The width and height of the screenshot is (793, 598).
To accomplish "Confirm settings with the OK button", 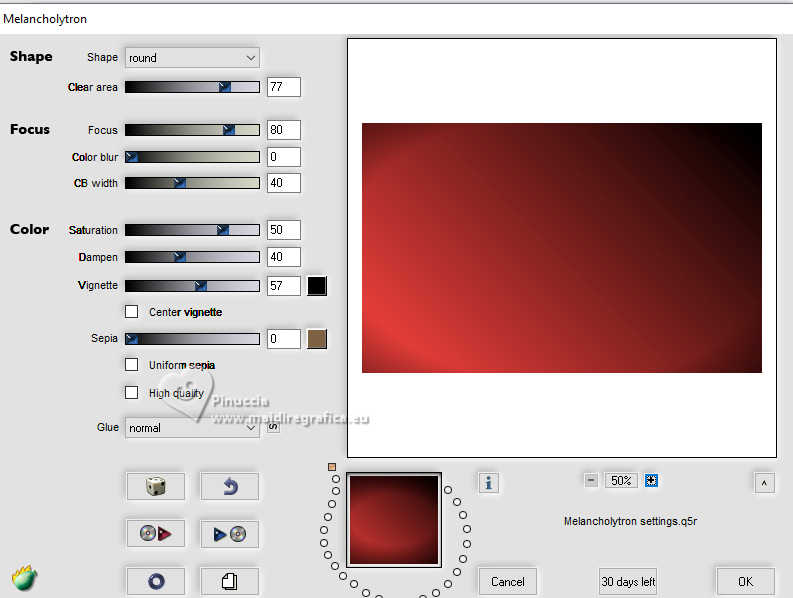I will pos(745,582).
